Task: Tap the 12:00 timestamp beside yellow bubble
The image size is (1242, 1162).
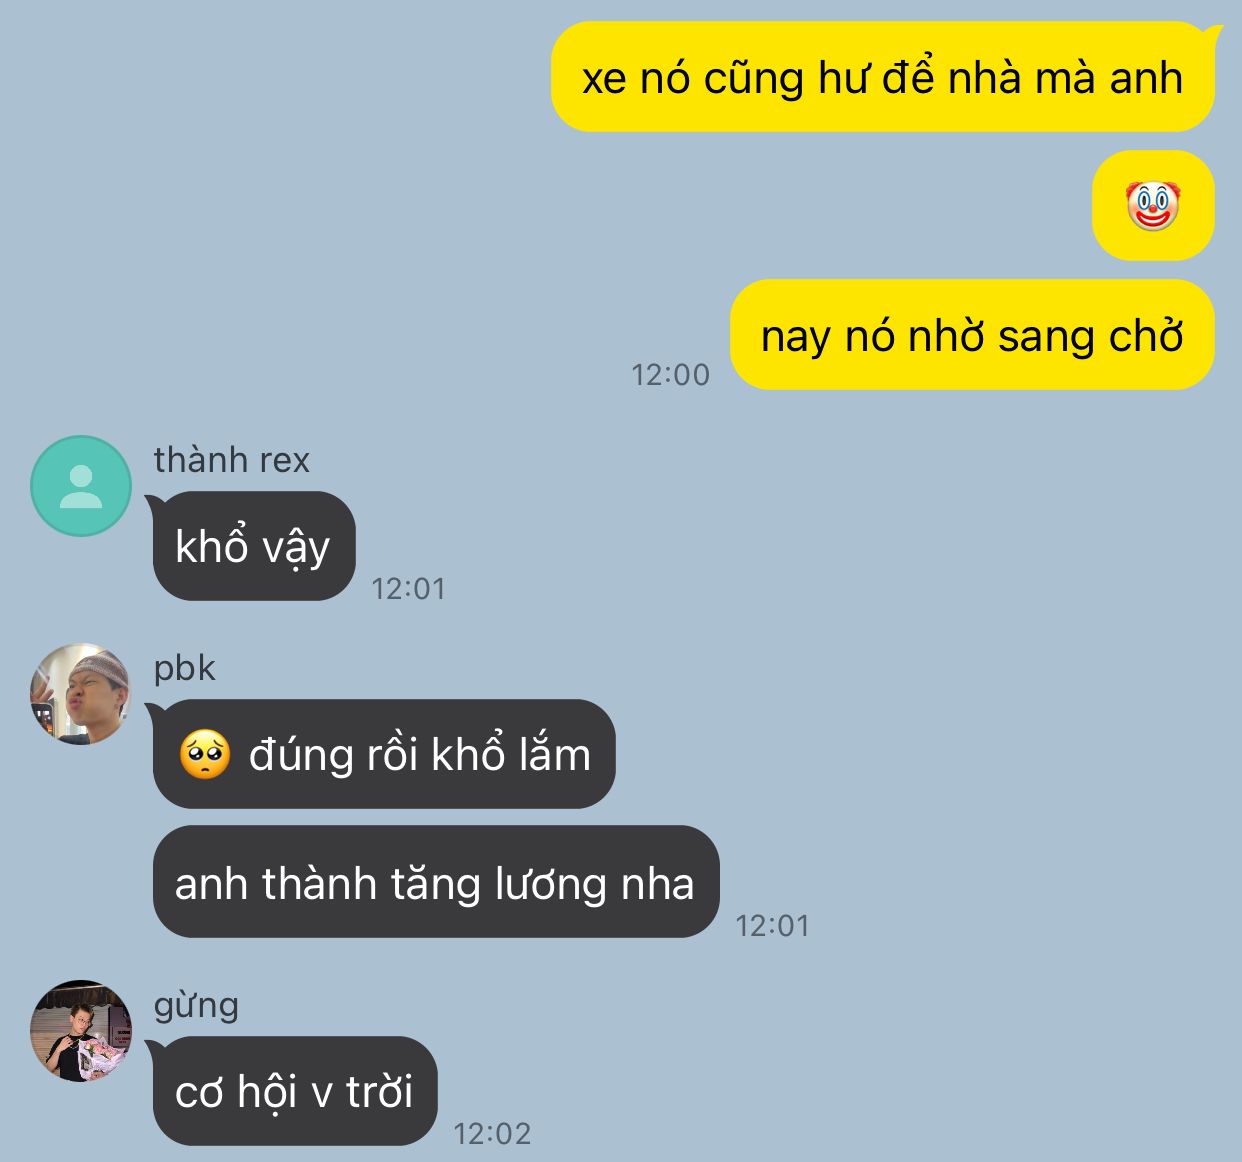Action: 670,375
